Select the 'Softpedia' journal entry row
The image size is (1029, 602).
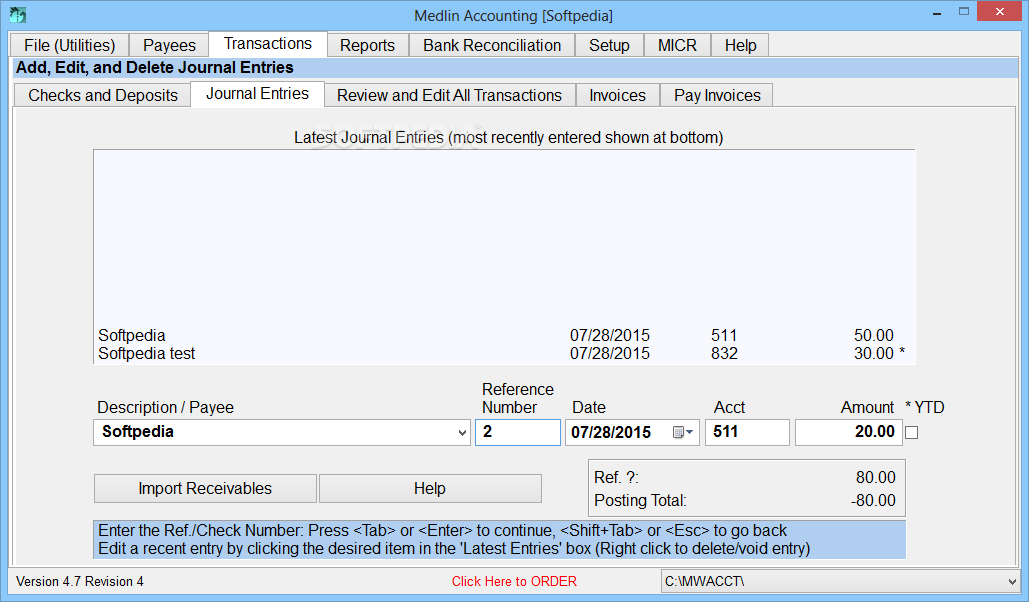pos(504,335)
